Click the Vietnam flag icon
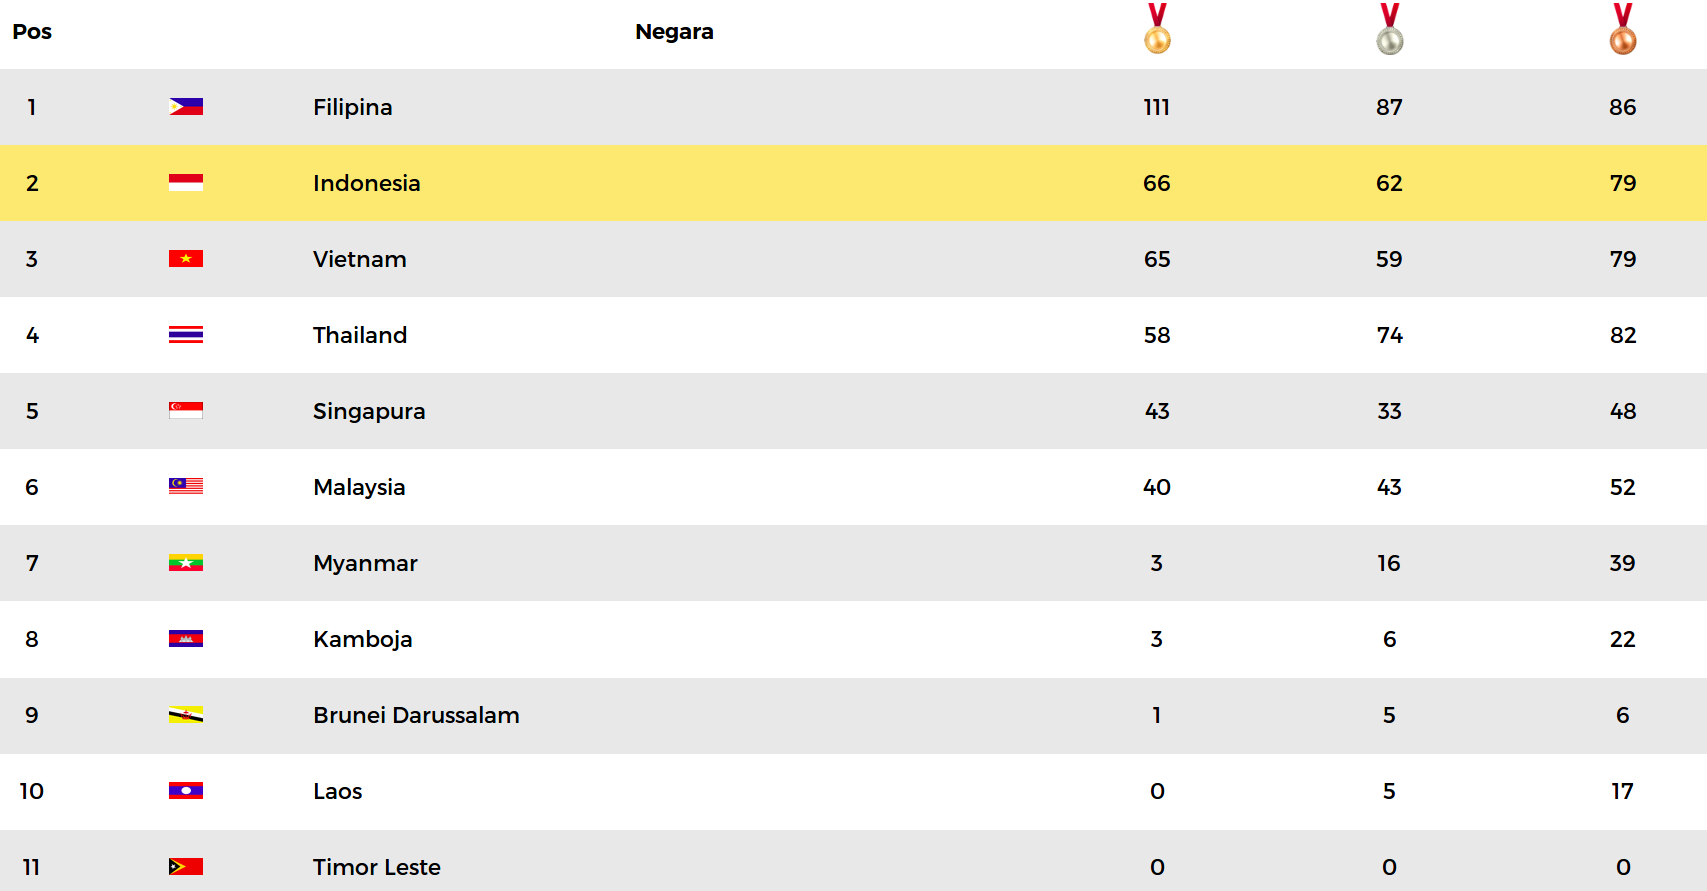The width and height of the screenshot is (1707, 891). pyautogui.click(x=186, y=259)
